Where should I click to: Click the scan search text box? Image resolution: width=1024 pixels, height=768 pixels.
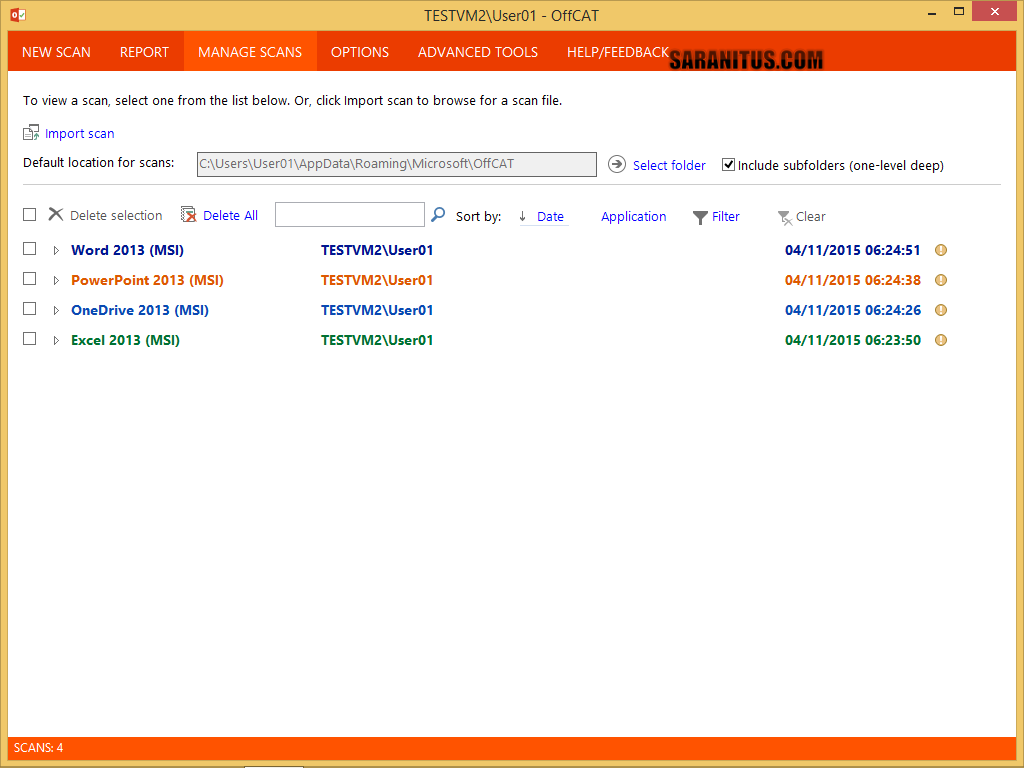tap(350, 214)
